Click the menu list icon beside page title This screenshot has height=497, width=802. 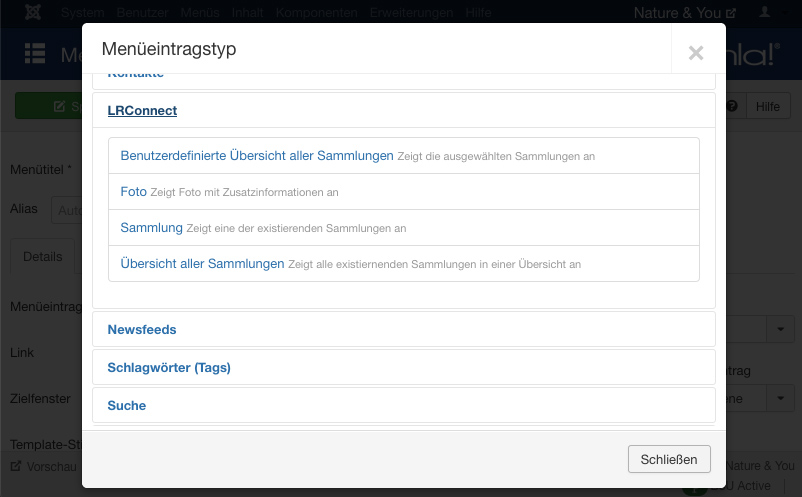(x=35, y=54)
